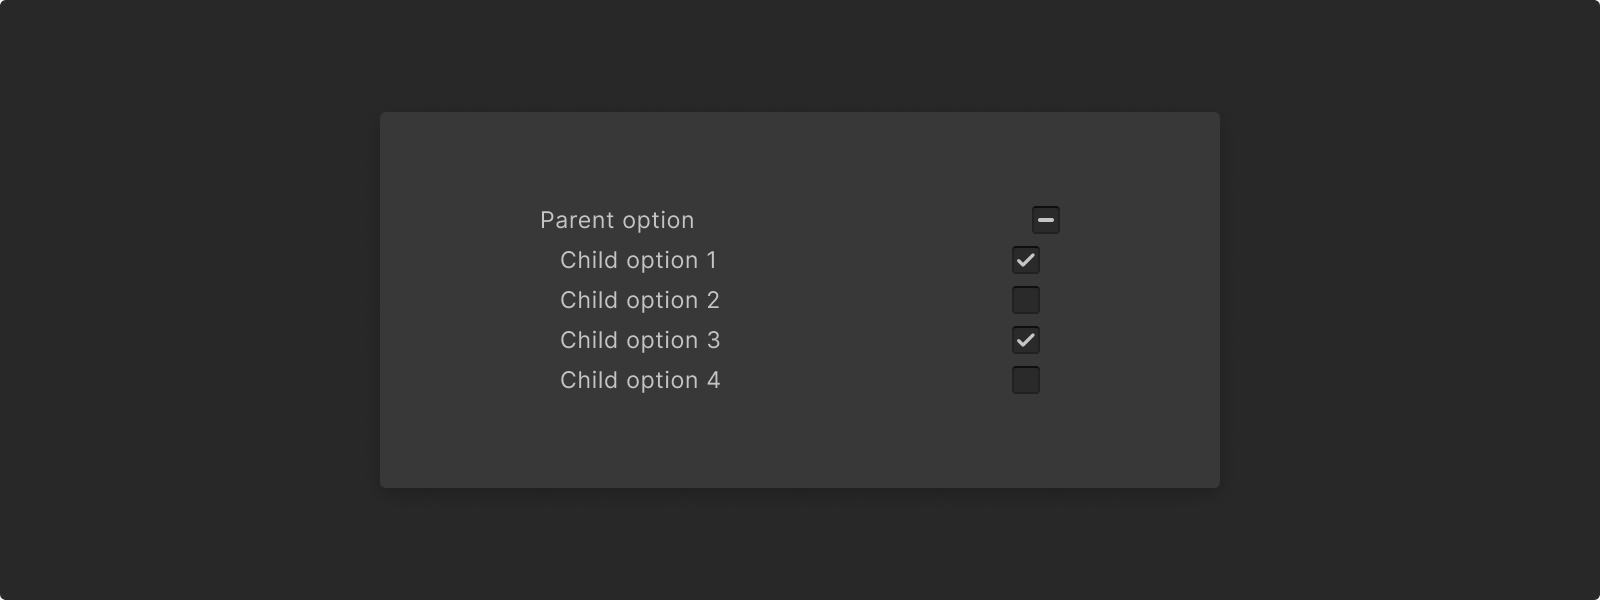Select all children via the mixed-state parent checkbox

pyautogui.click(x=1046, y=220)
